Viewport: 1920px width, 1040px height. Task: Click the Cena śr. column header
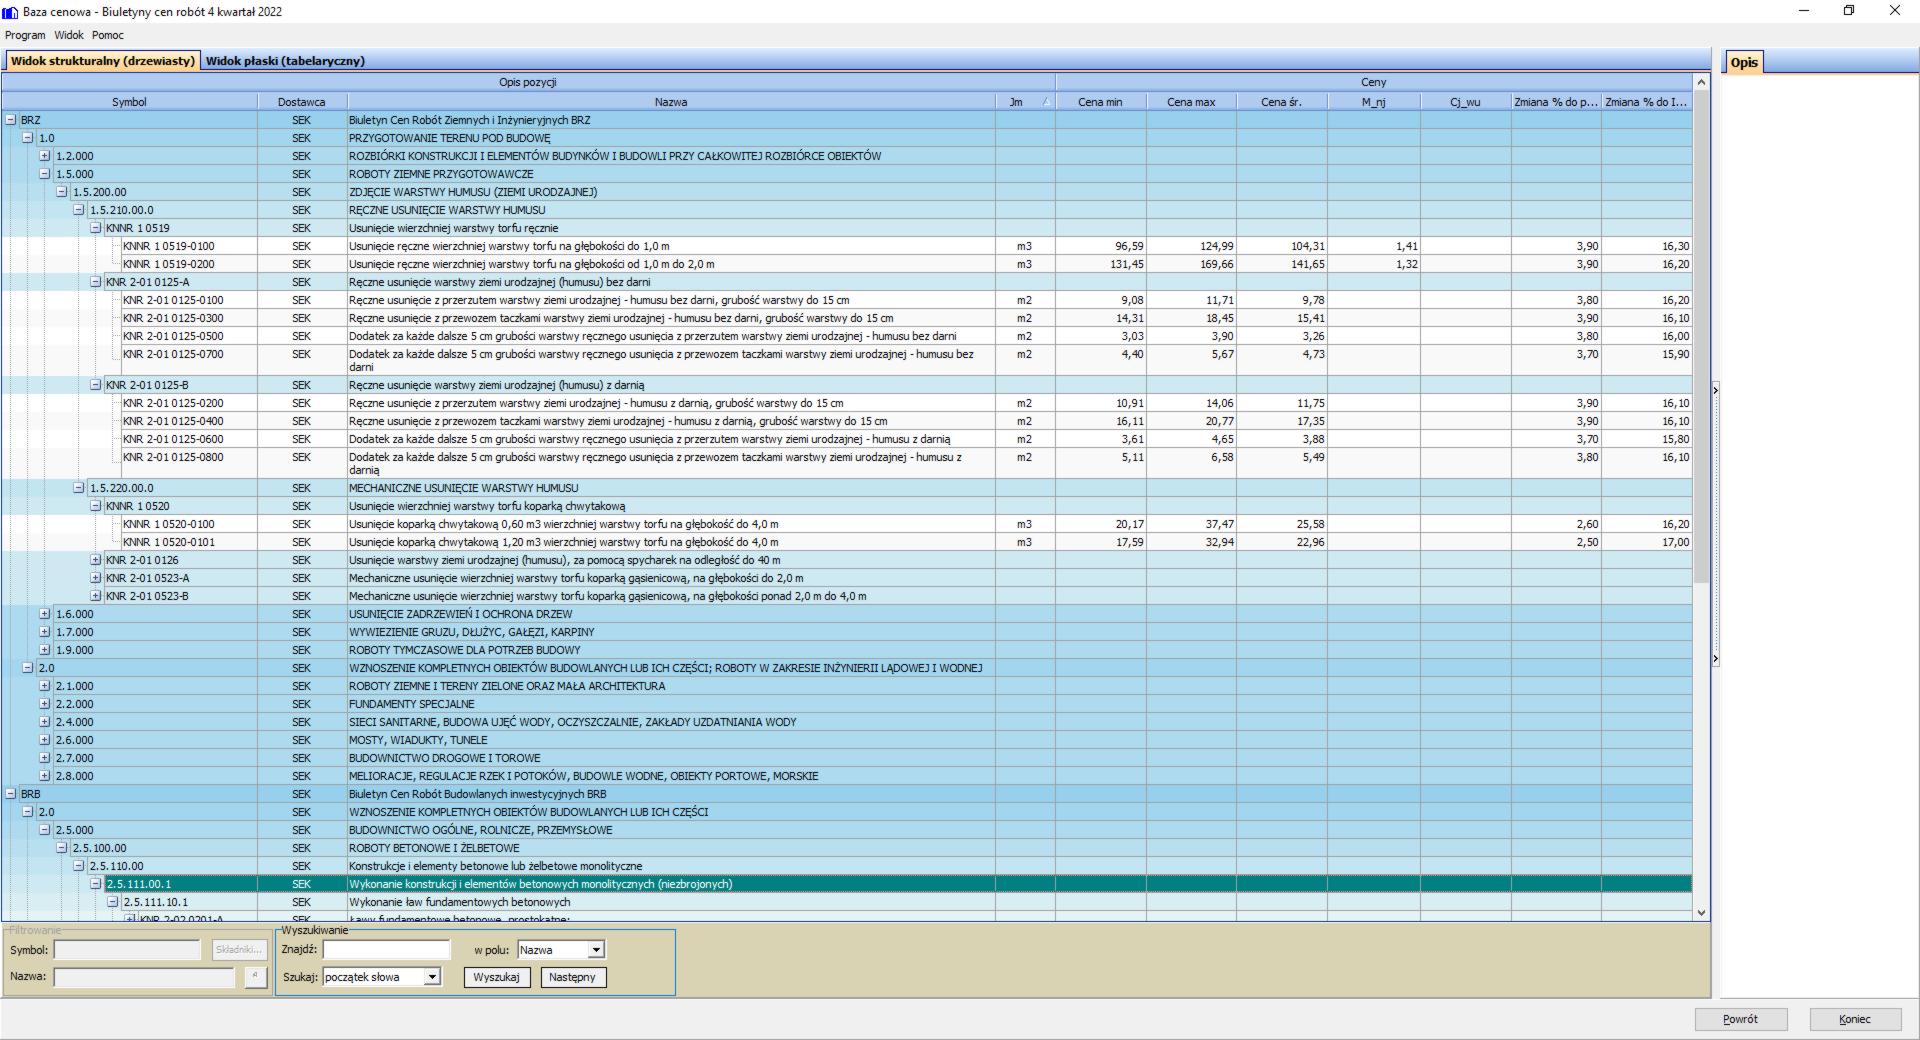point(1282,102)
